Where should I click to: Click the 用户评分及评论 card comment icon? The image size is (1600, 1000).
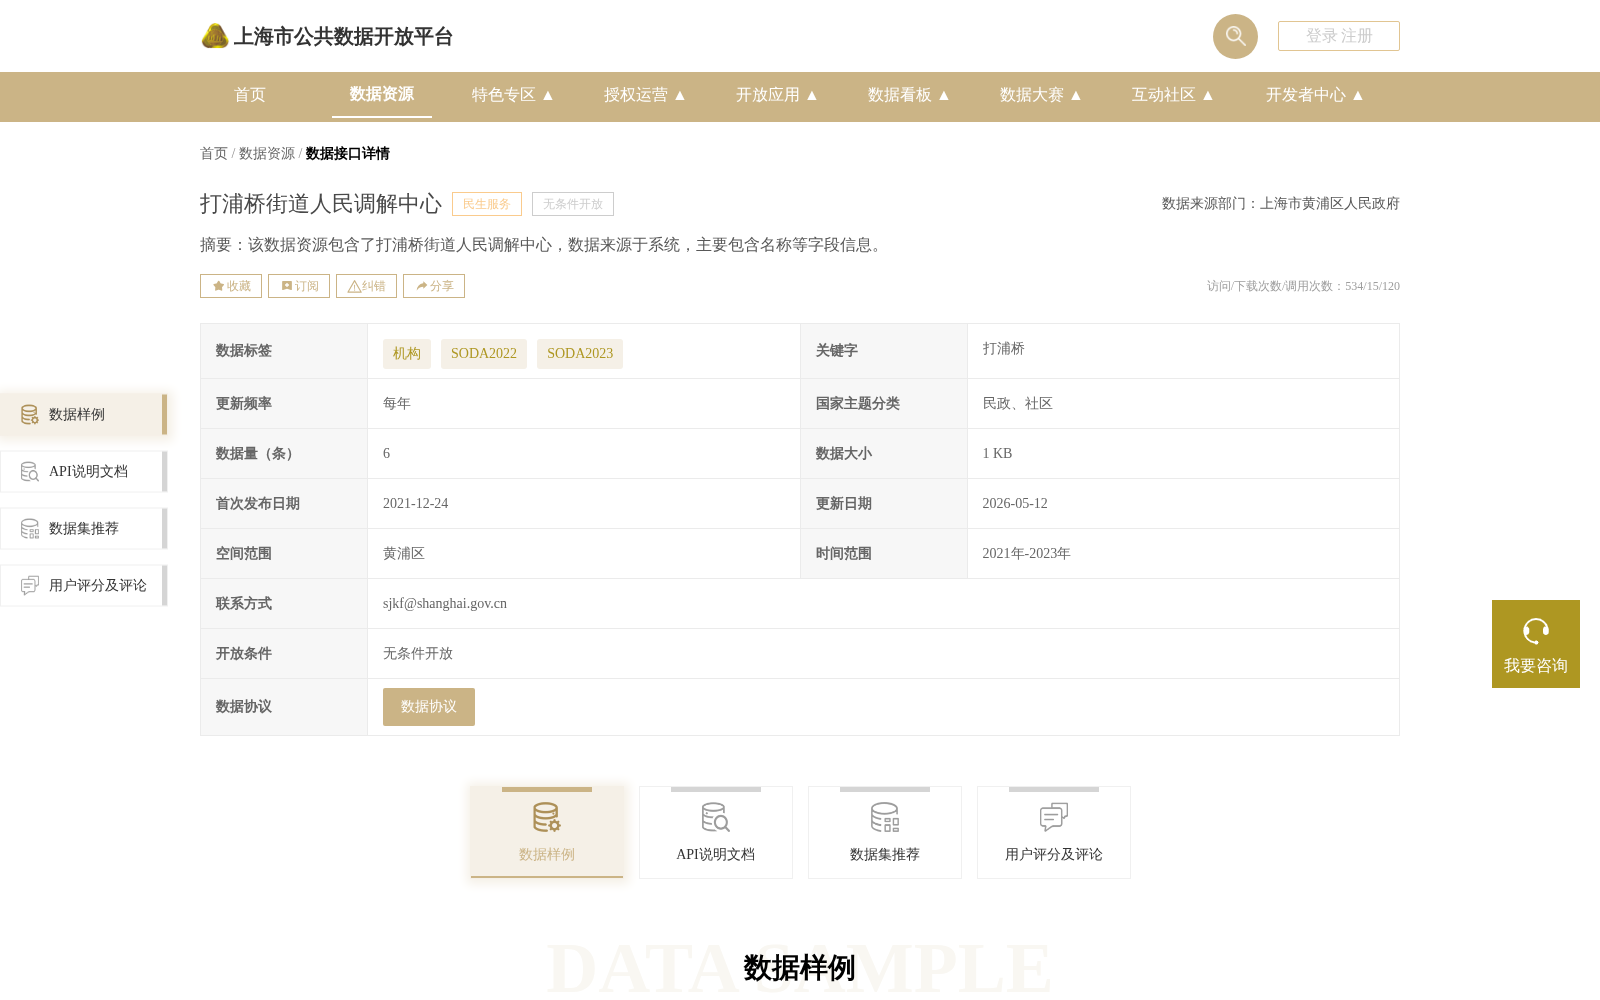pos(1054,817)
